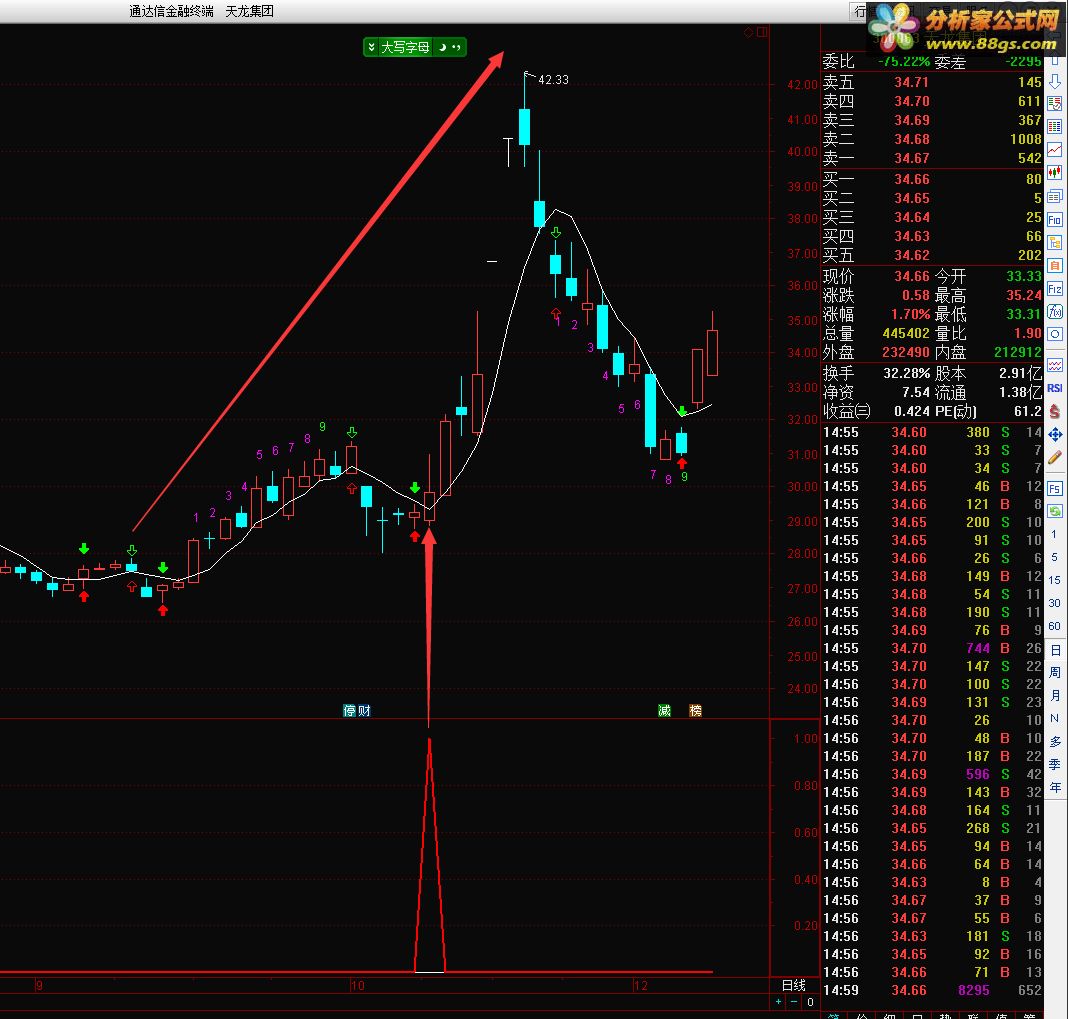
Task: Zoom out chart with the minus button
Action: (x=794, y=1002)
